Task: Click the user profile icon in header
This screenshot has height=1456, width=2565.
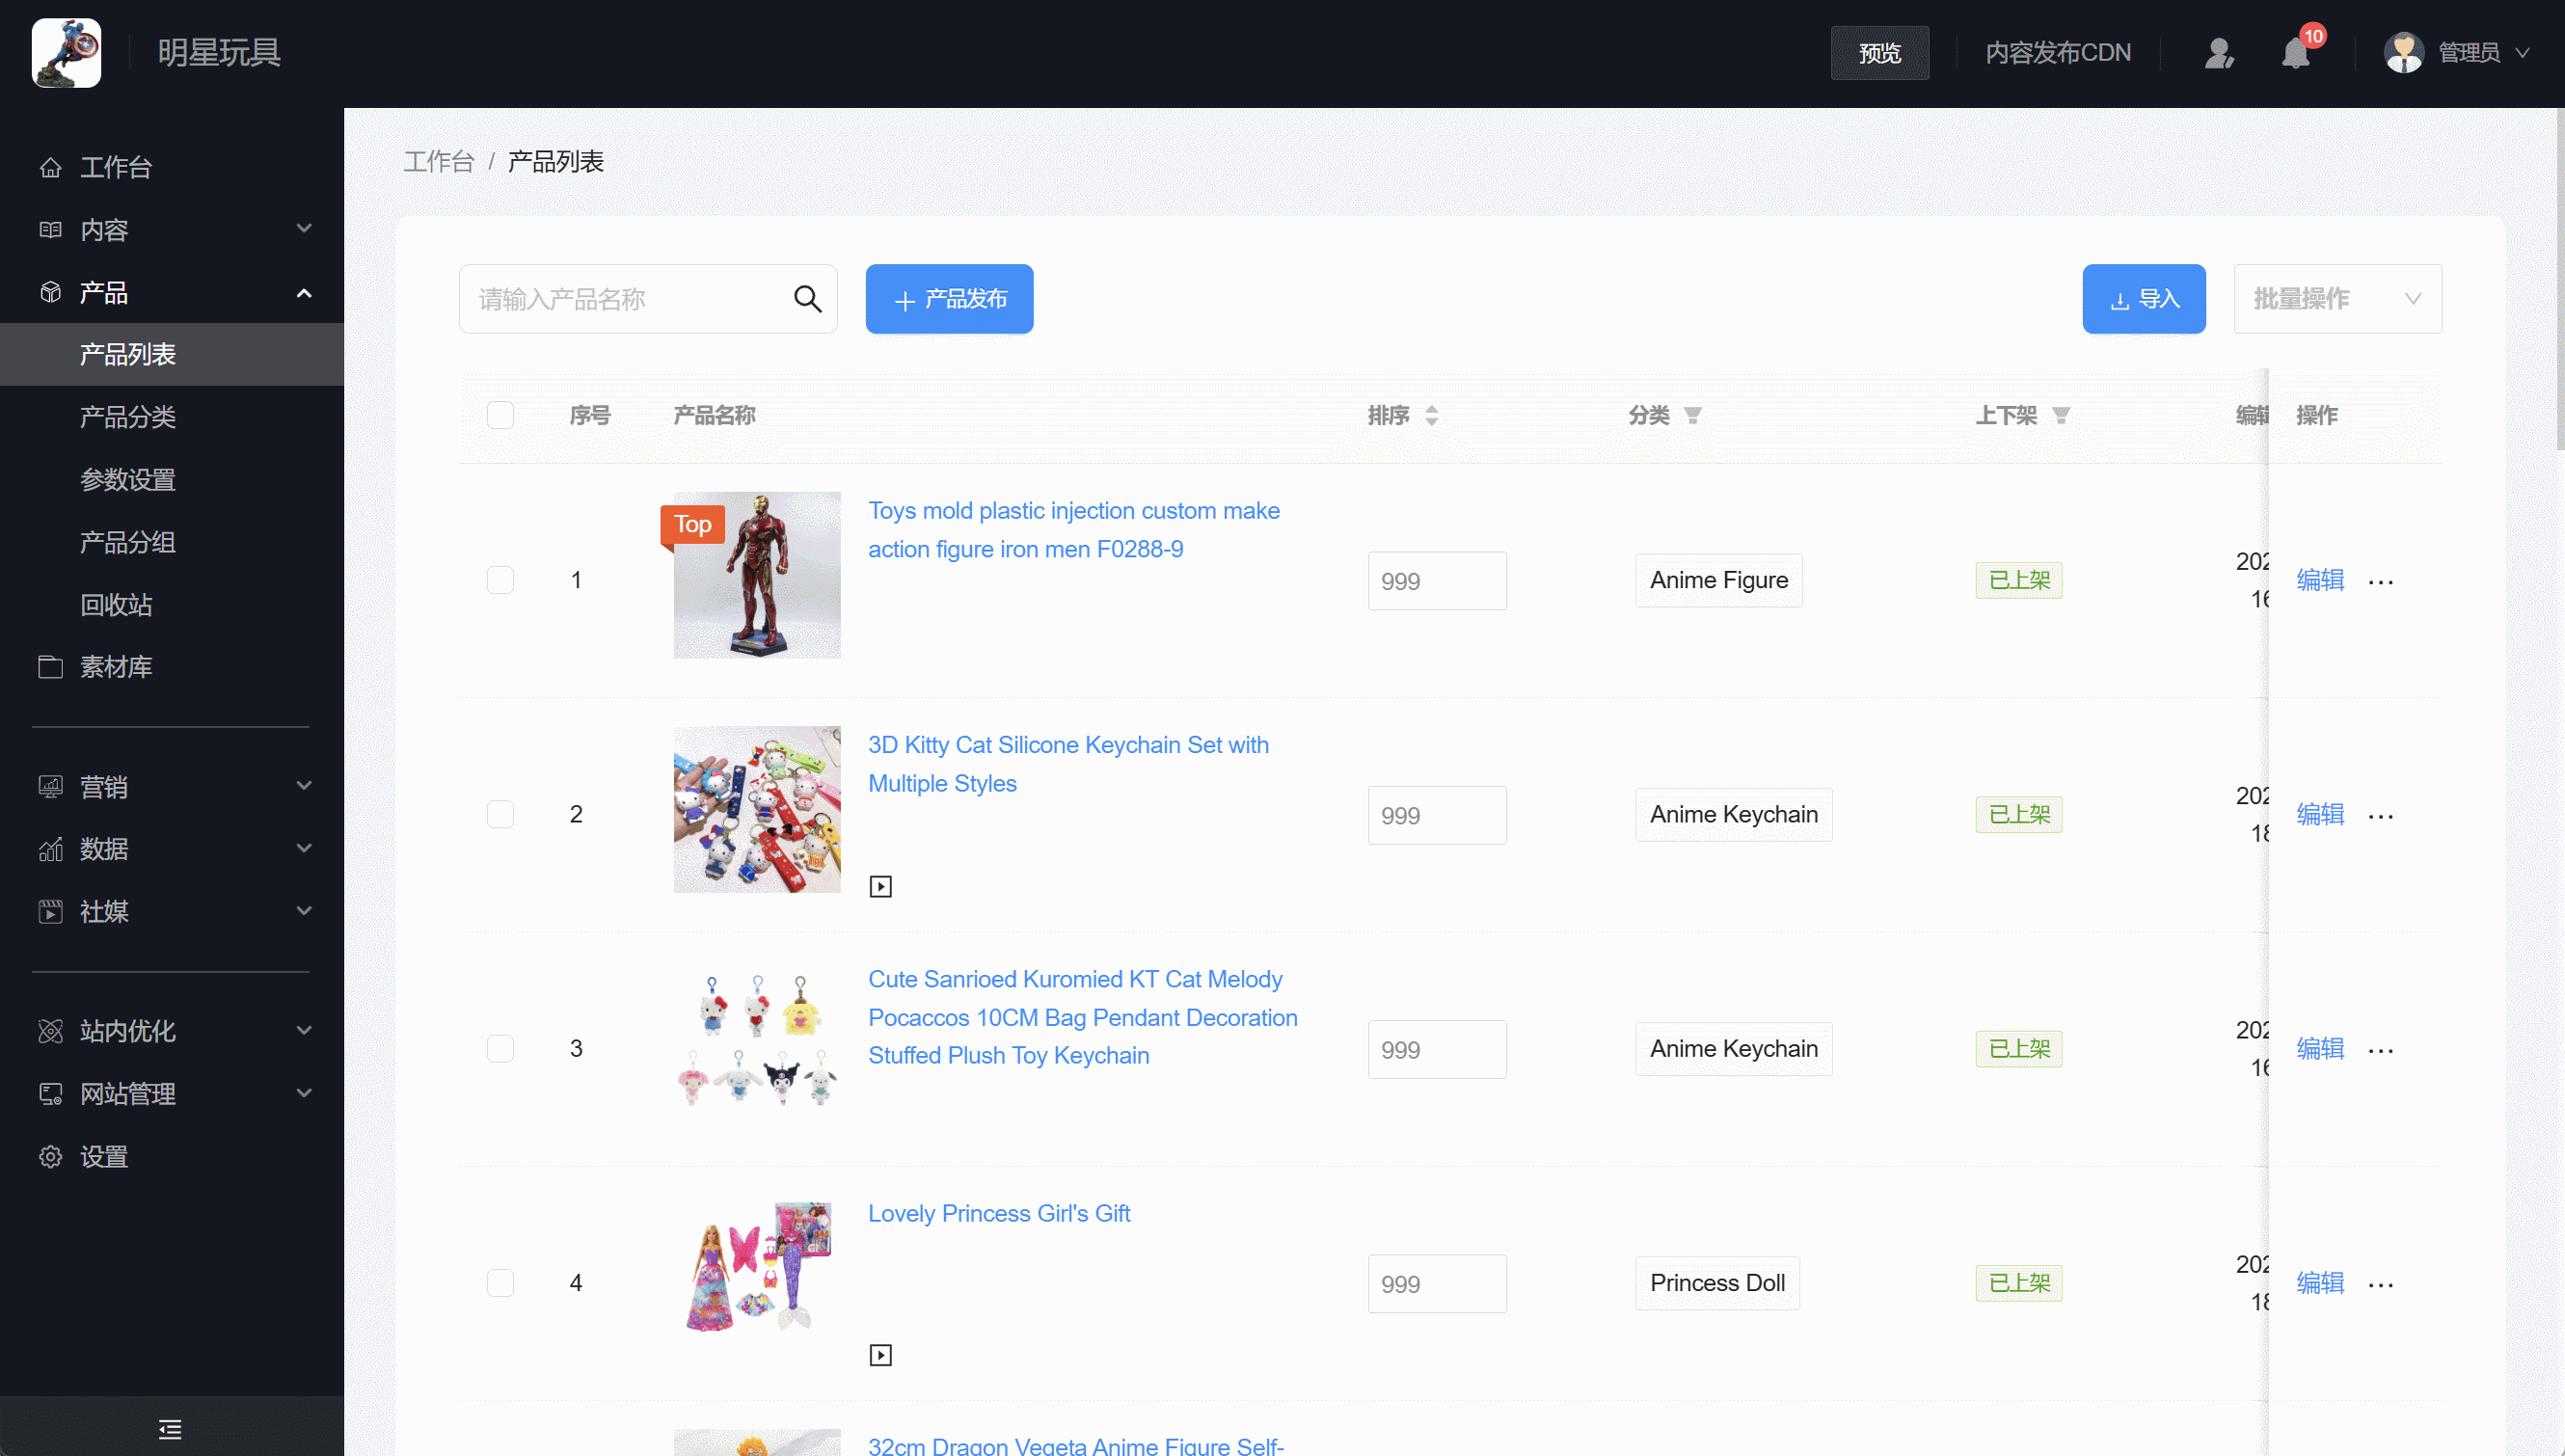Action: [2219, 53]
